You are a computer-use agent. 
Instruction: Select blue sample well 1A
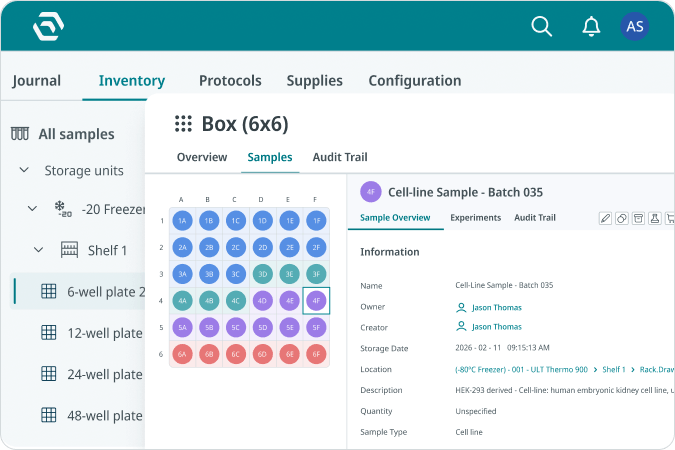point(183,220)
